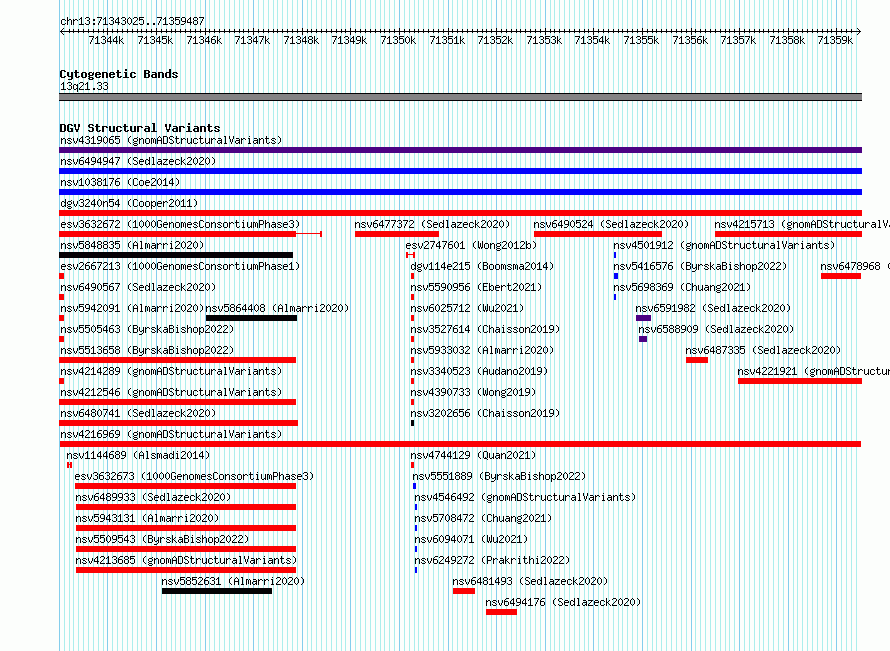
Task: Open nsv6025712 Wu2021 variant
Action: (x=467, y=308)
